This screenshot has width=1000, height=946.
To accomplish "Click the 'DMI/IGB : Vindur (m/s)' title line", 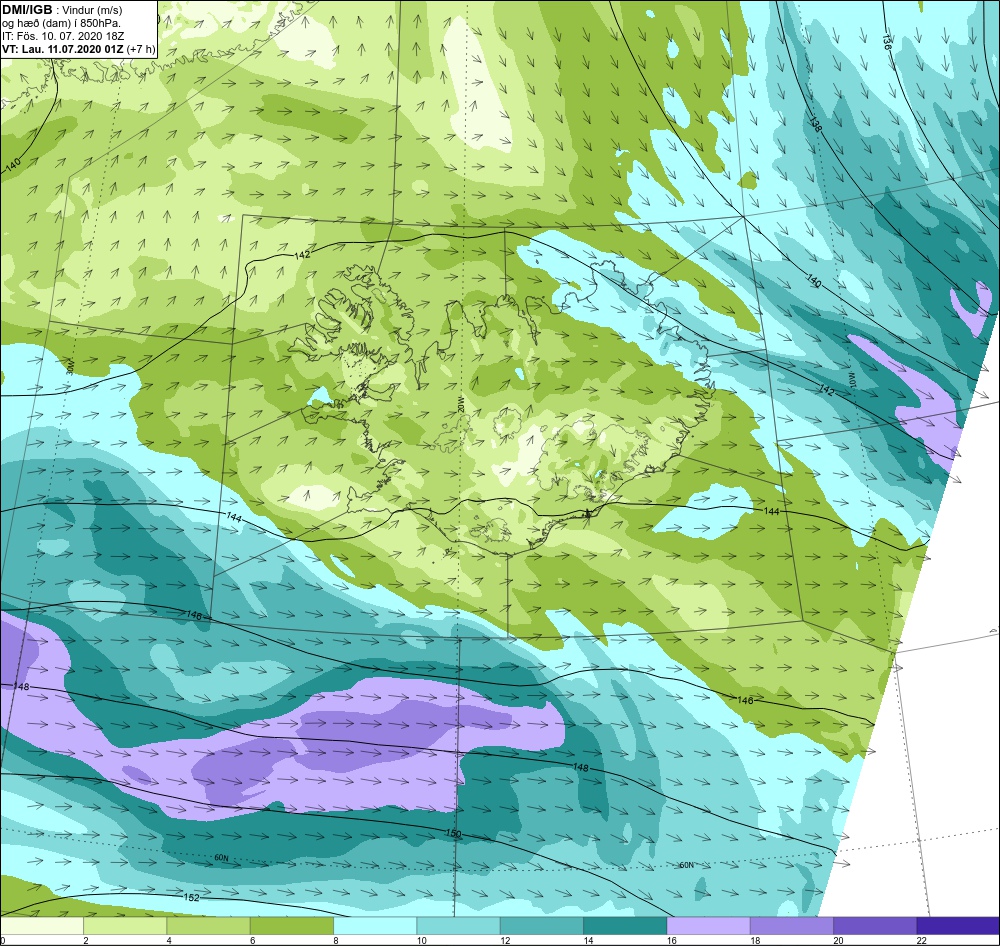I will [x=62, y=10].
